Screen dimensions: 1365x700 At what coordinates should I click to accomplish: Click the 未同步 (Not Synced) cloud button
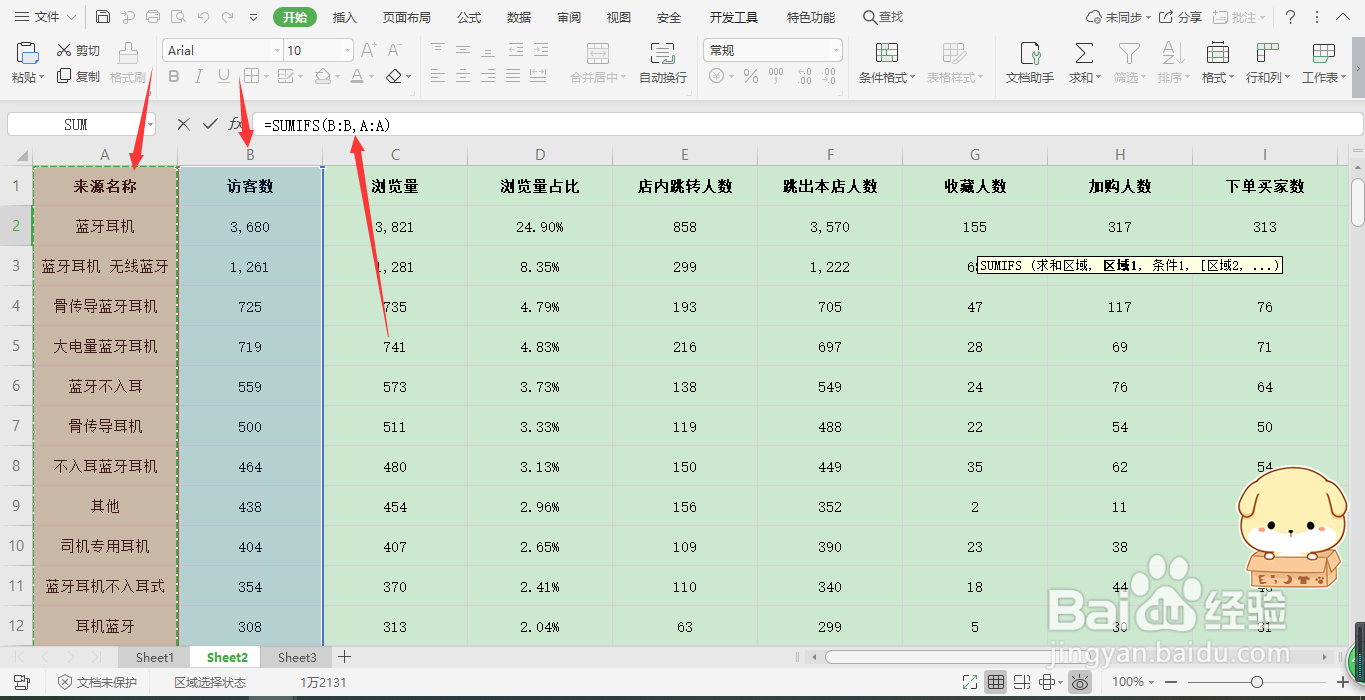click(1118, 17)
